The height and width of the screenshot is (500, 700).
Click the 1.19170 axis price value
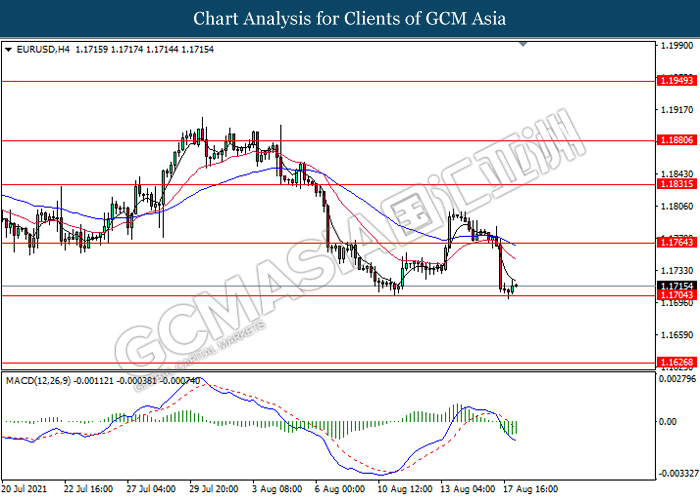point(677,110)
